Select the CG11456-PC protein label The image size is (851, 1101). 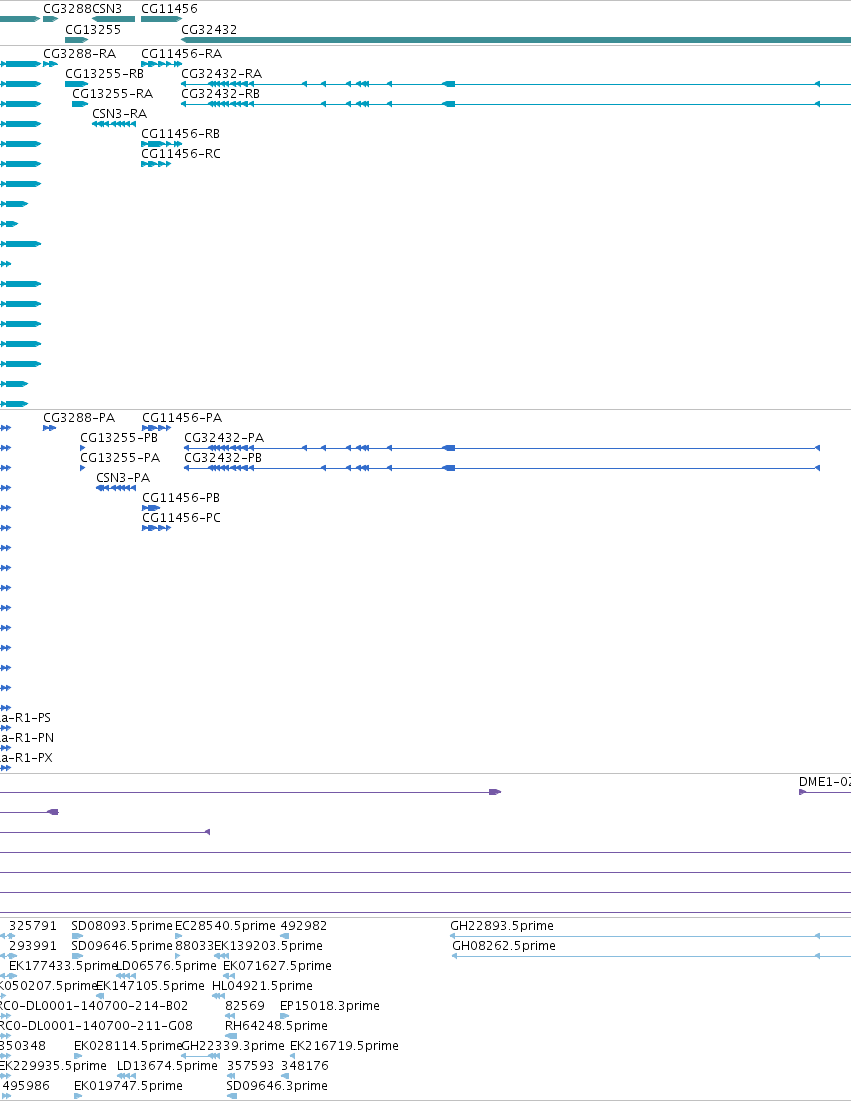point(181,518)
